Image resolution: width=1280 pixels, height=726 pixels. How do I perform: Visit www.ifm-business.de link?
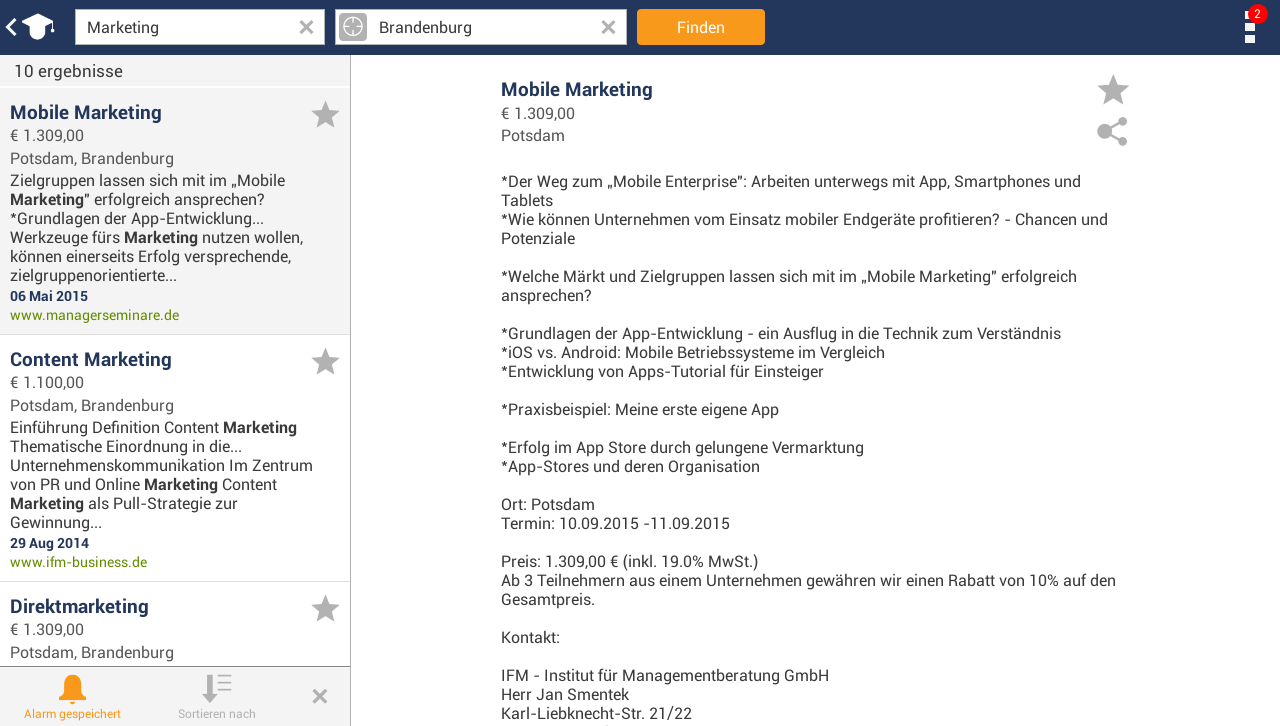coord(78,562)
